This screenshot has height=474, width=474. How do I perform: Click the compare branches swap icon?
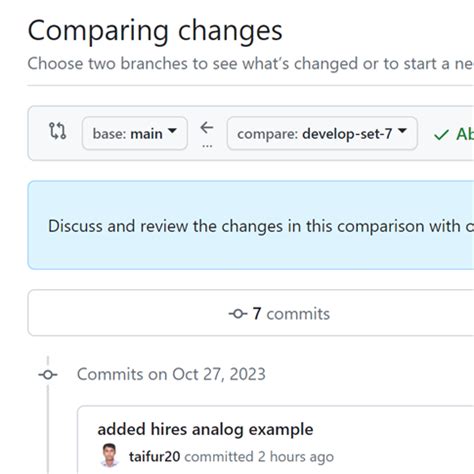tap(57, 131)
